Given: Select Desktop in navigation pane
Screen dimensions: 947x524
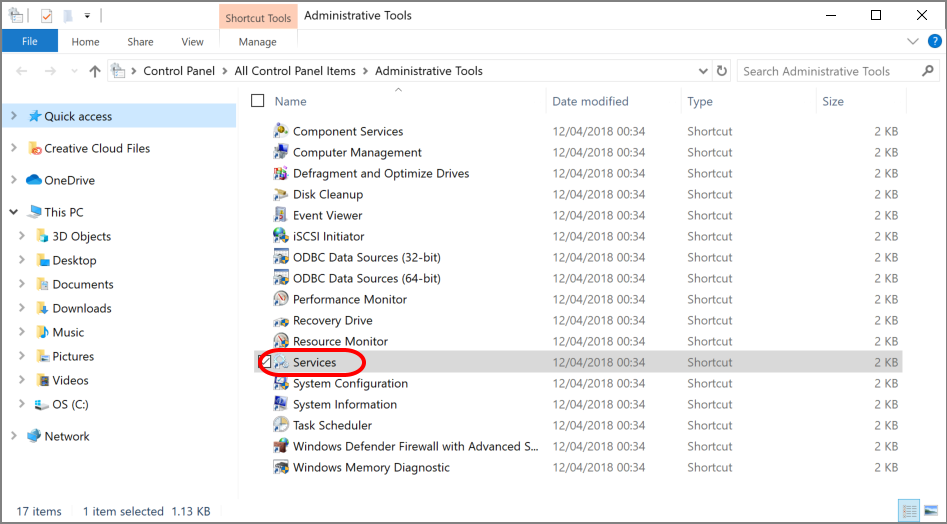Looking at the screenshot, I should click(x=74, y=260).
